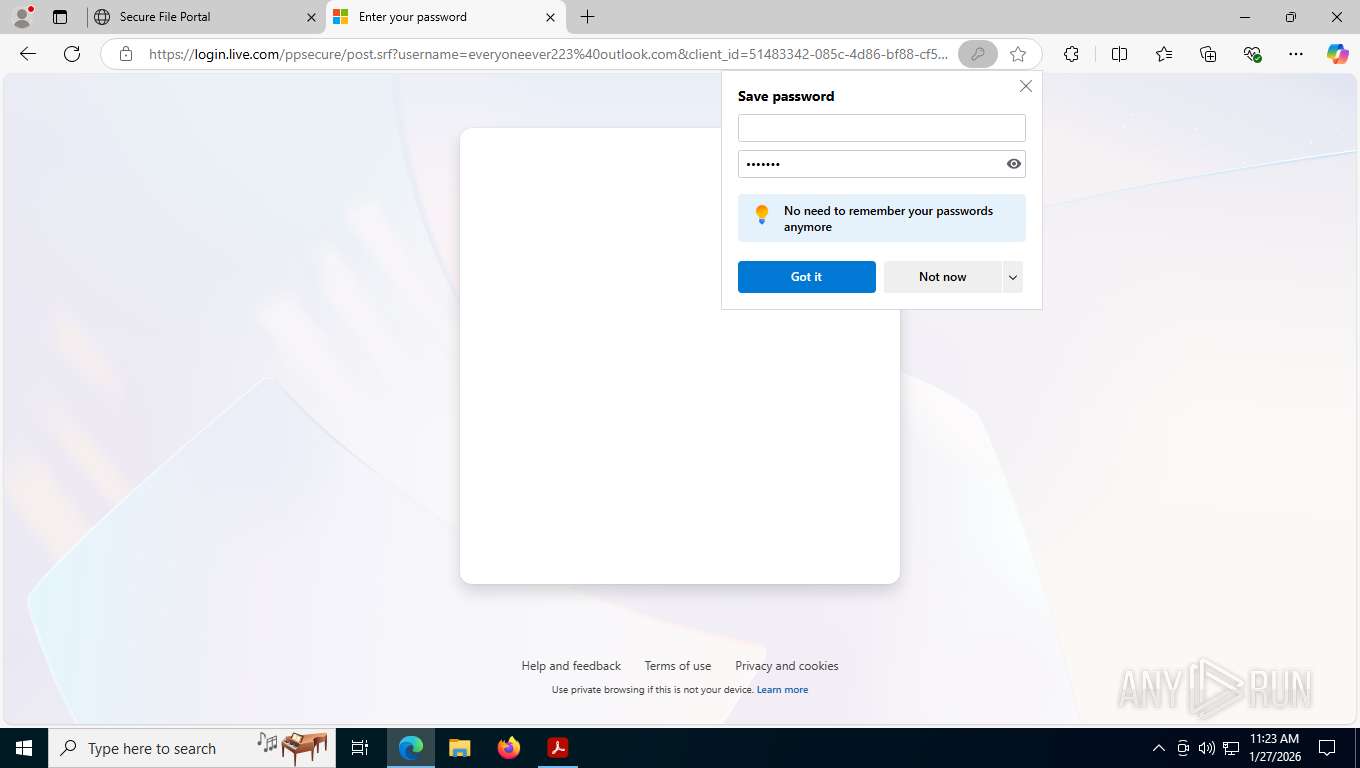Image resolution: width=1360 pixels, height=768 pixels.
Task: Open File Explorer from the taskbar
Action: [459, 748]
